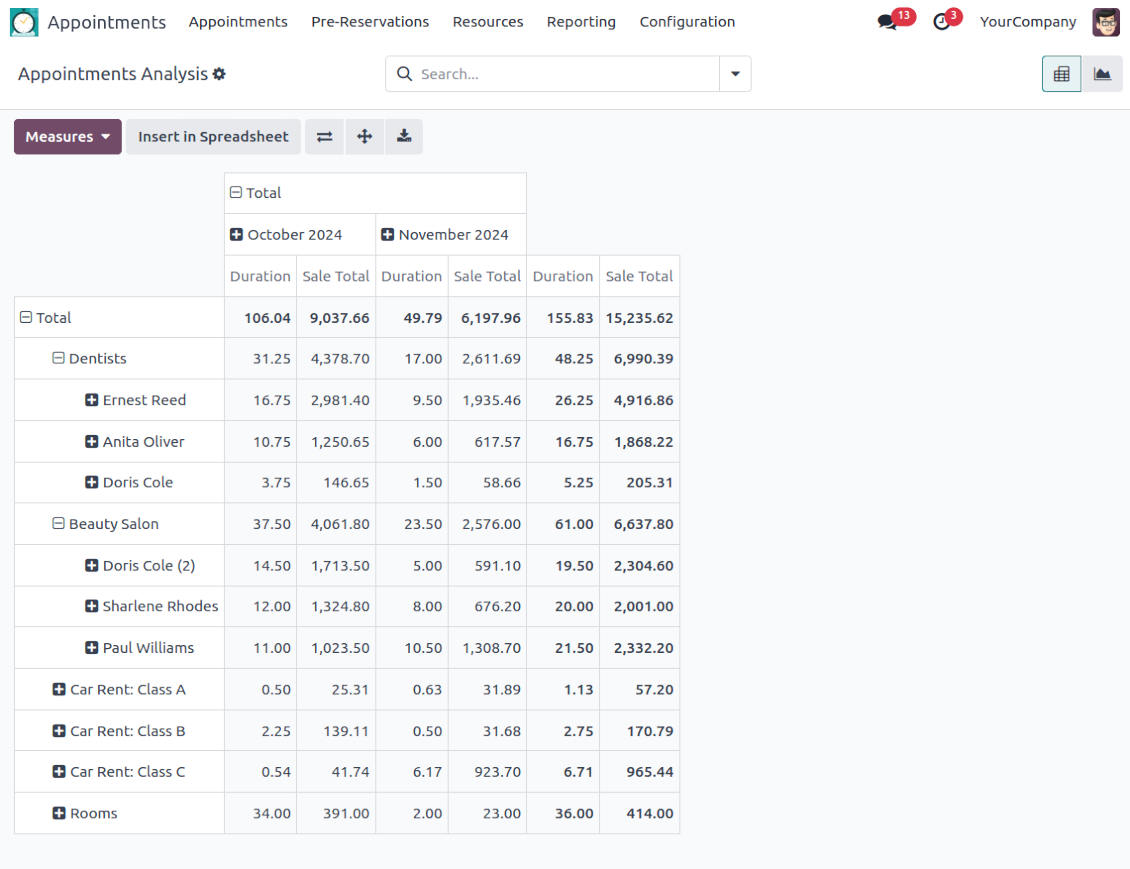
Task: Sort by October Sale Total column header
Action: pos(336,276)
